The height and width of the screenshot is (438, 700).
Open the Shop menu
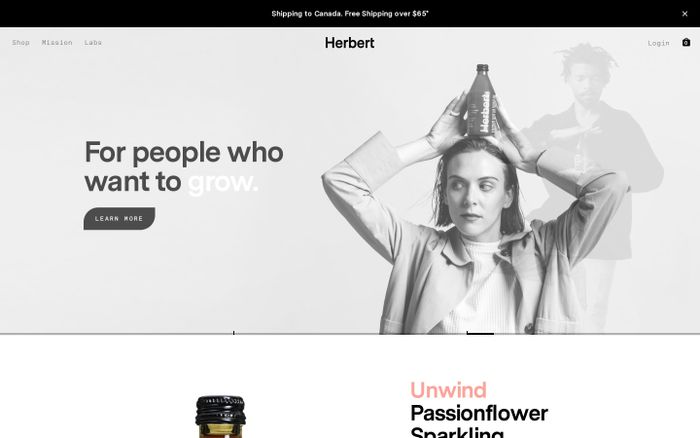pos(21,42)
